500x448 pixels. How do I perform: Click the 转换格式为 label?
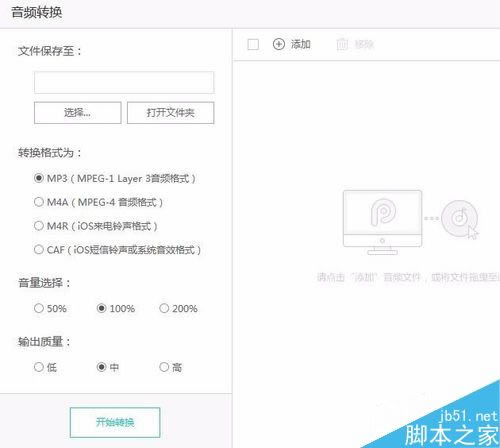coord(50,153)
